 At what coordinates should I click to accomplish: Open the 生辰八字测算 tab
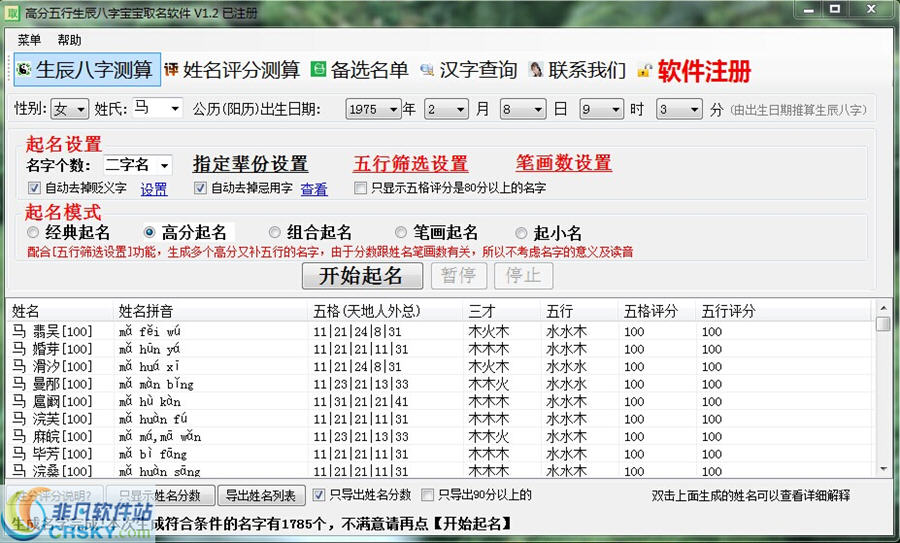click(x=87, y=69)
